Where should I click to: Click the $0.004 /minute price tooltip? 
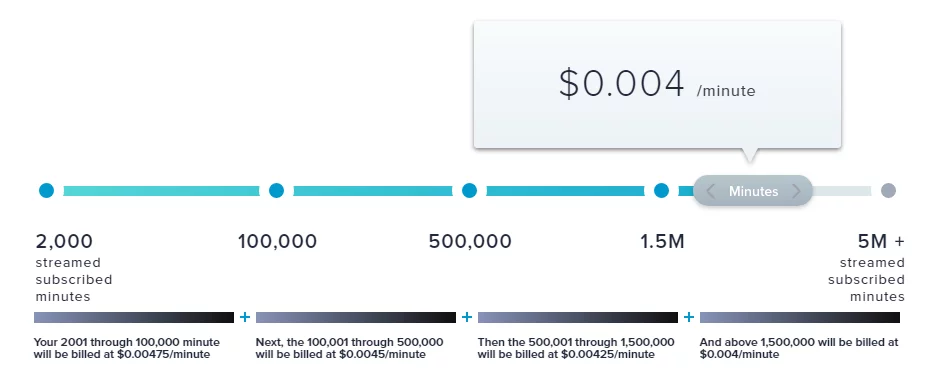[x=658, y=85]
